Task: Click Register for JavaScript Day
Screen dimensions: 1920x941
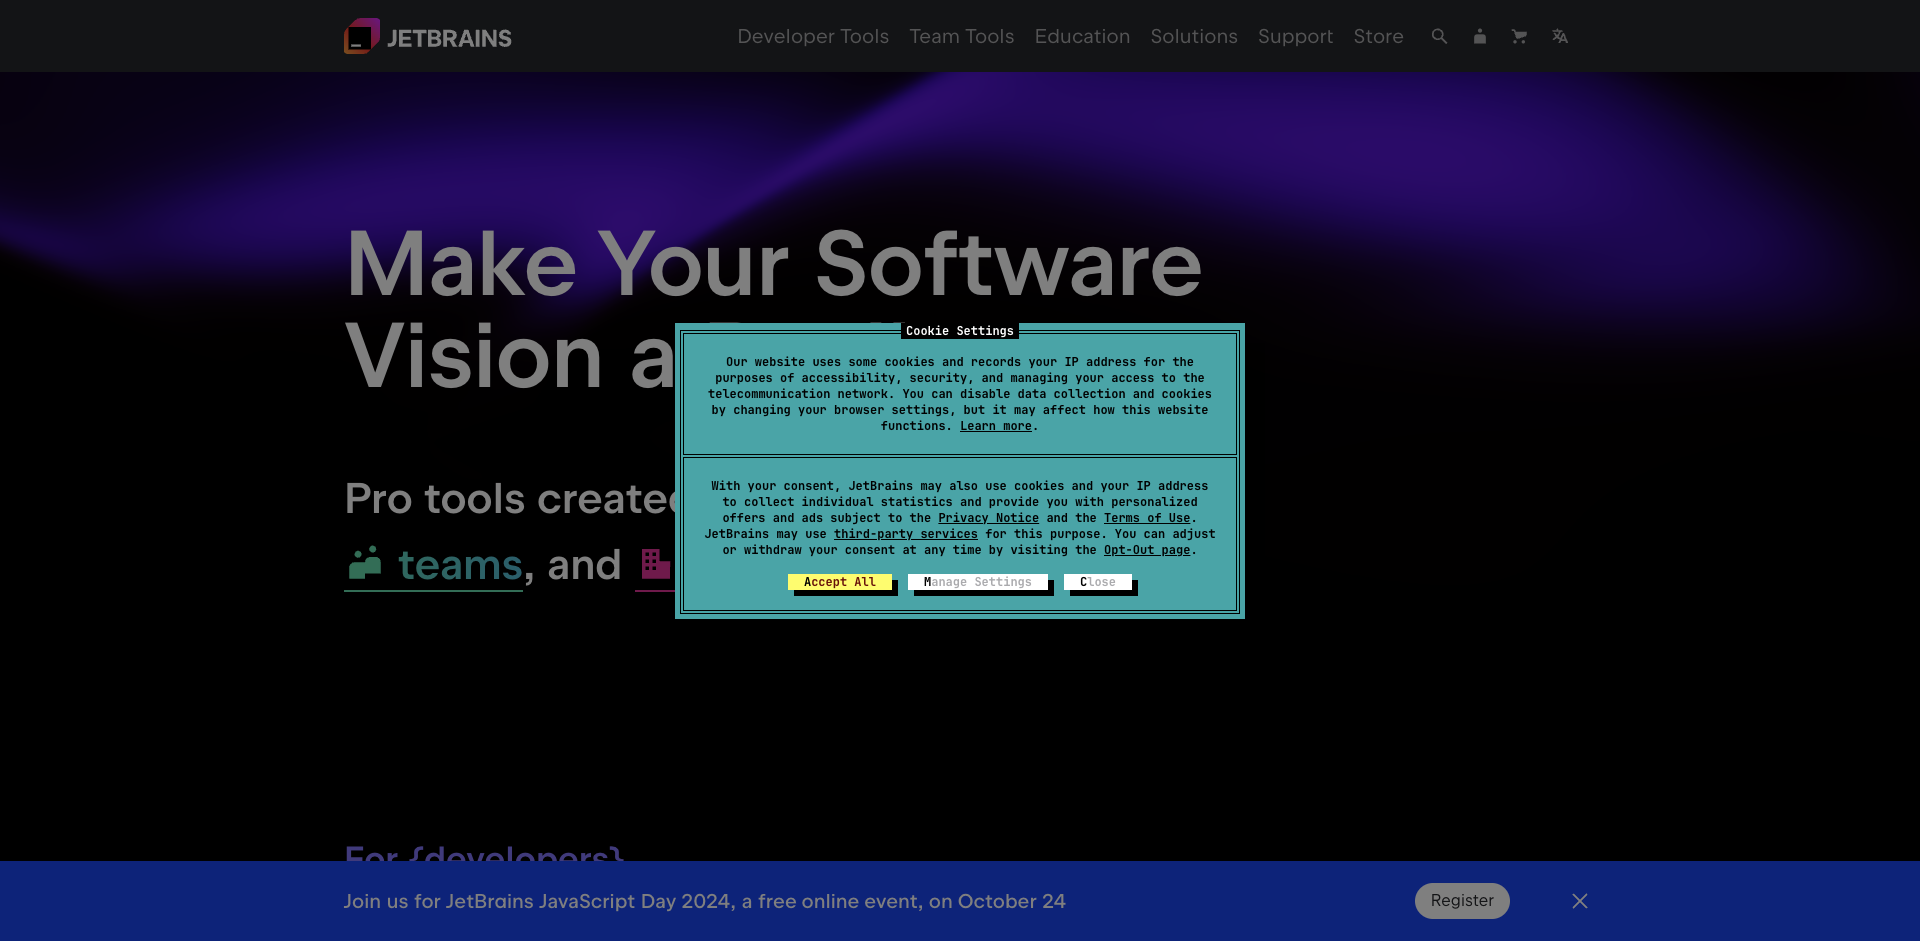Action: coord(1462,900)
